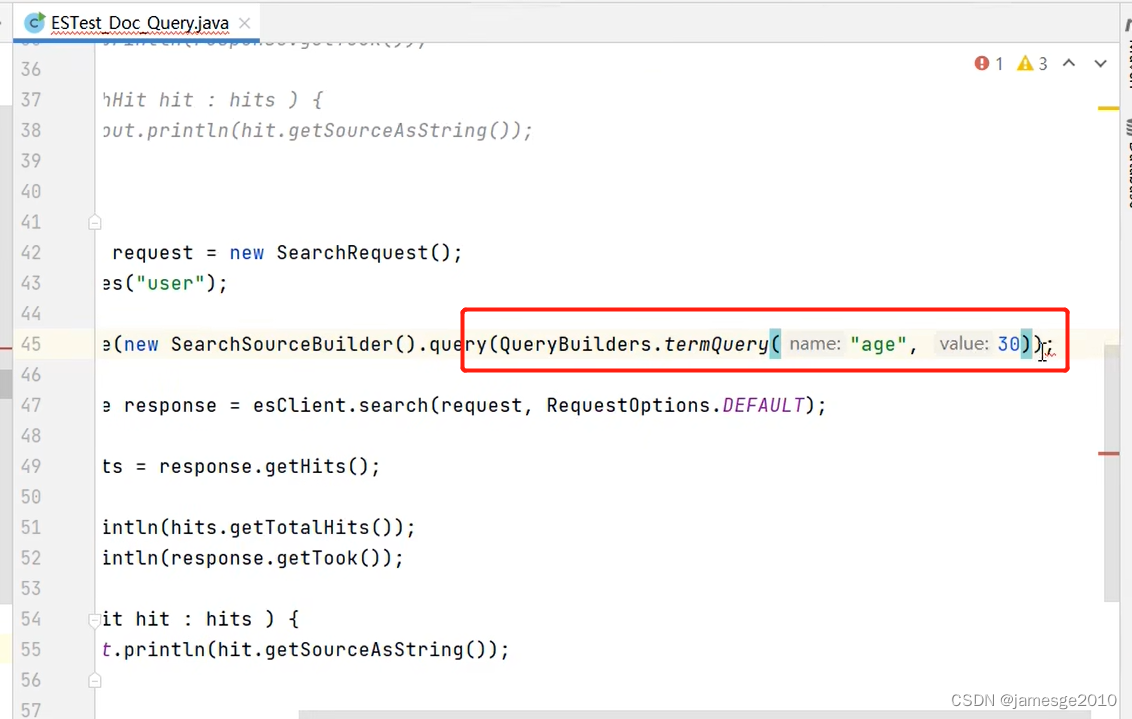
Task: Click line number 51 in the gutter
Action: click(x=31, y=528)
